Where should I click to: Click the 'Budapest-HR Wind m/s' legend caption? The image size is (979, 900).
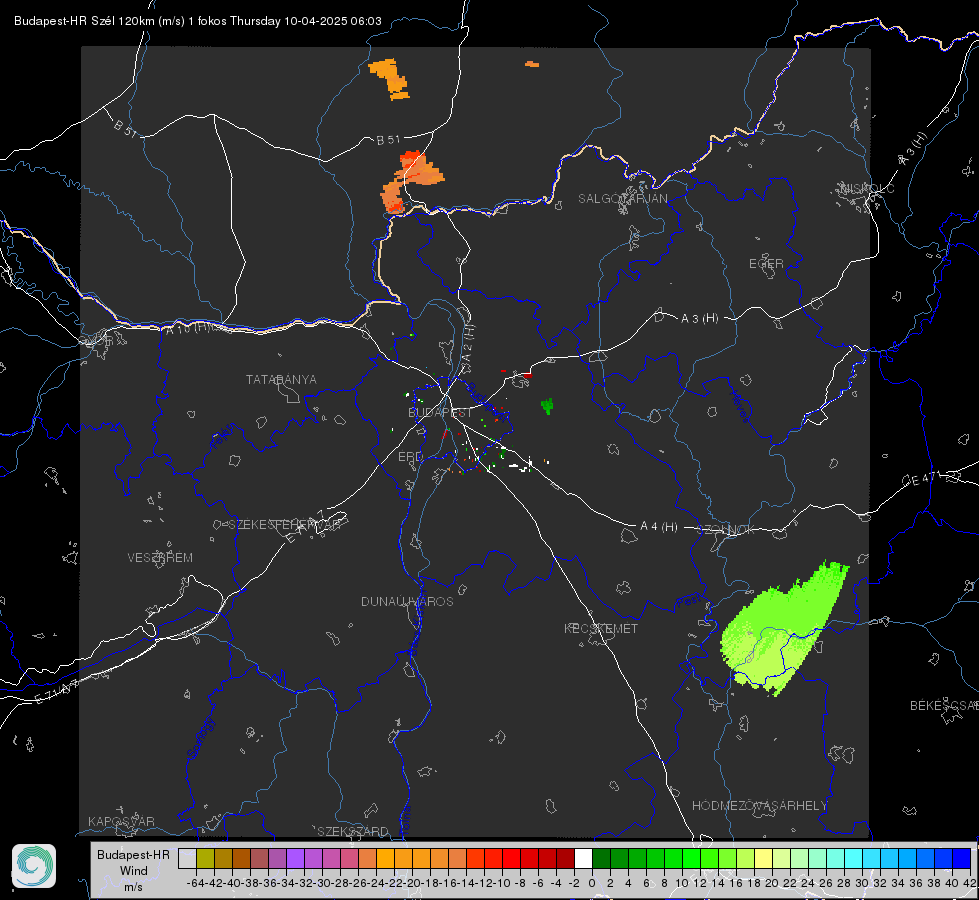[133, 870]
